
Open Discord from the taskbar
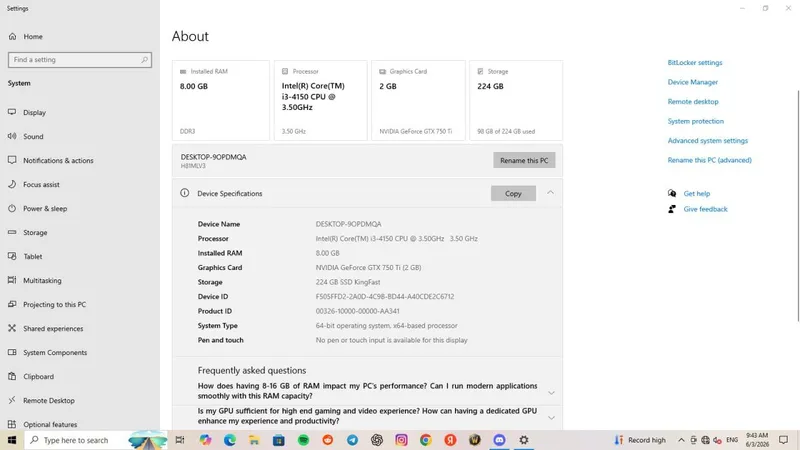[x=499, y=440]
